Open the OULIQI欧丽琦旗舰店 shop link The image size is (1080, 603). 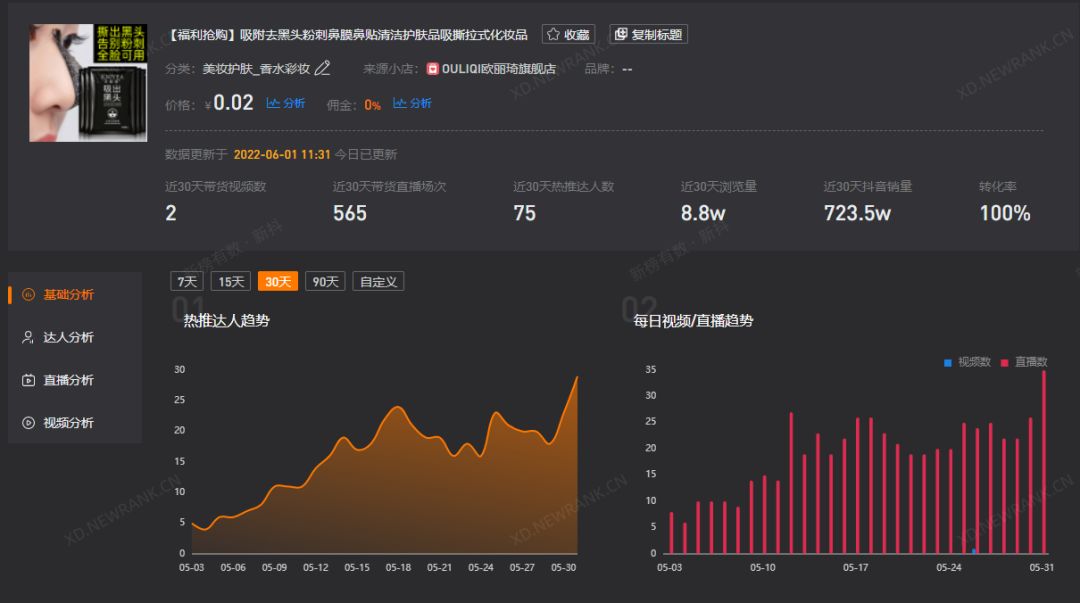(498, 69)
